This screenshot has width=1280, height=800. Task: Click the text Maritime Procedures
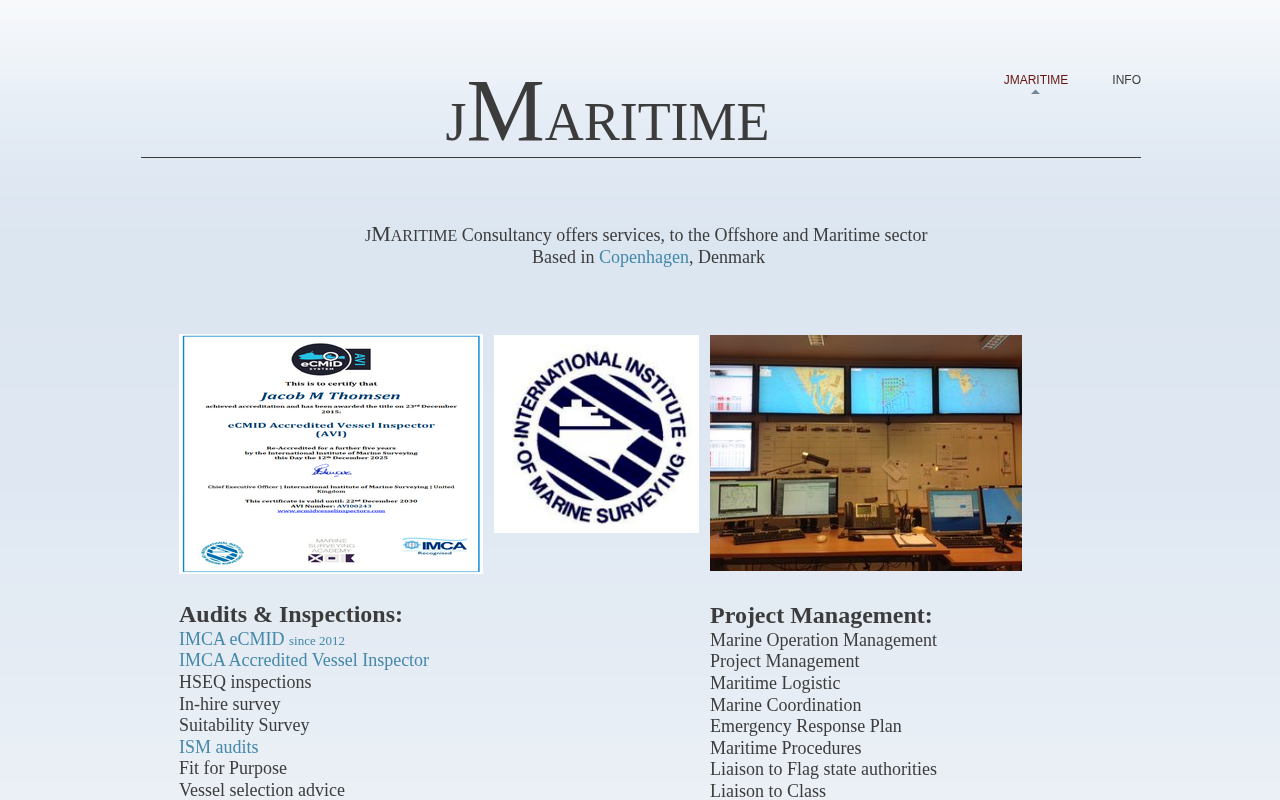coord(786,748)
